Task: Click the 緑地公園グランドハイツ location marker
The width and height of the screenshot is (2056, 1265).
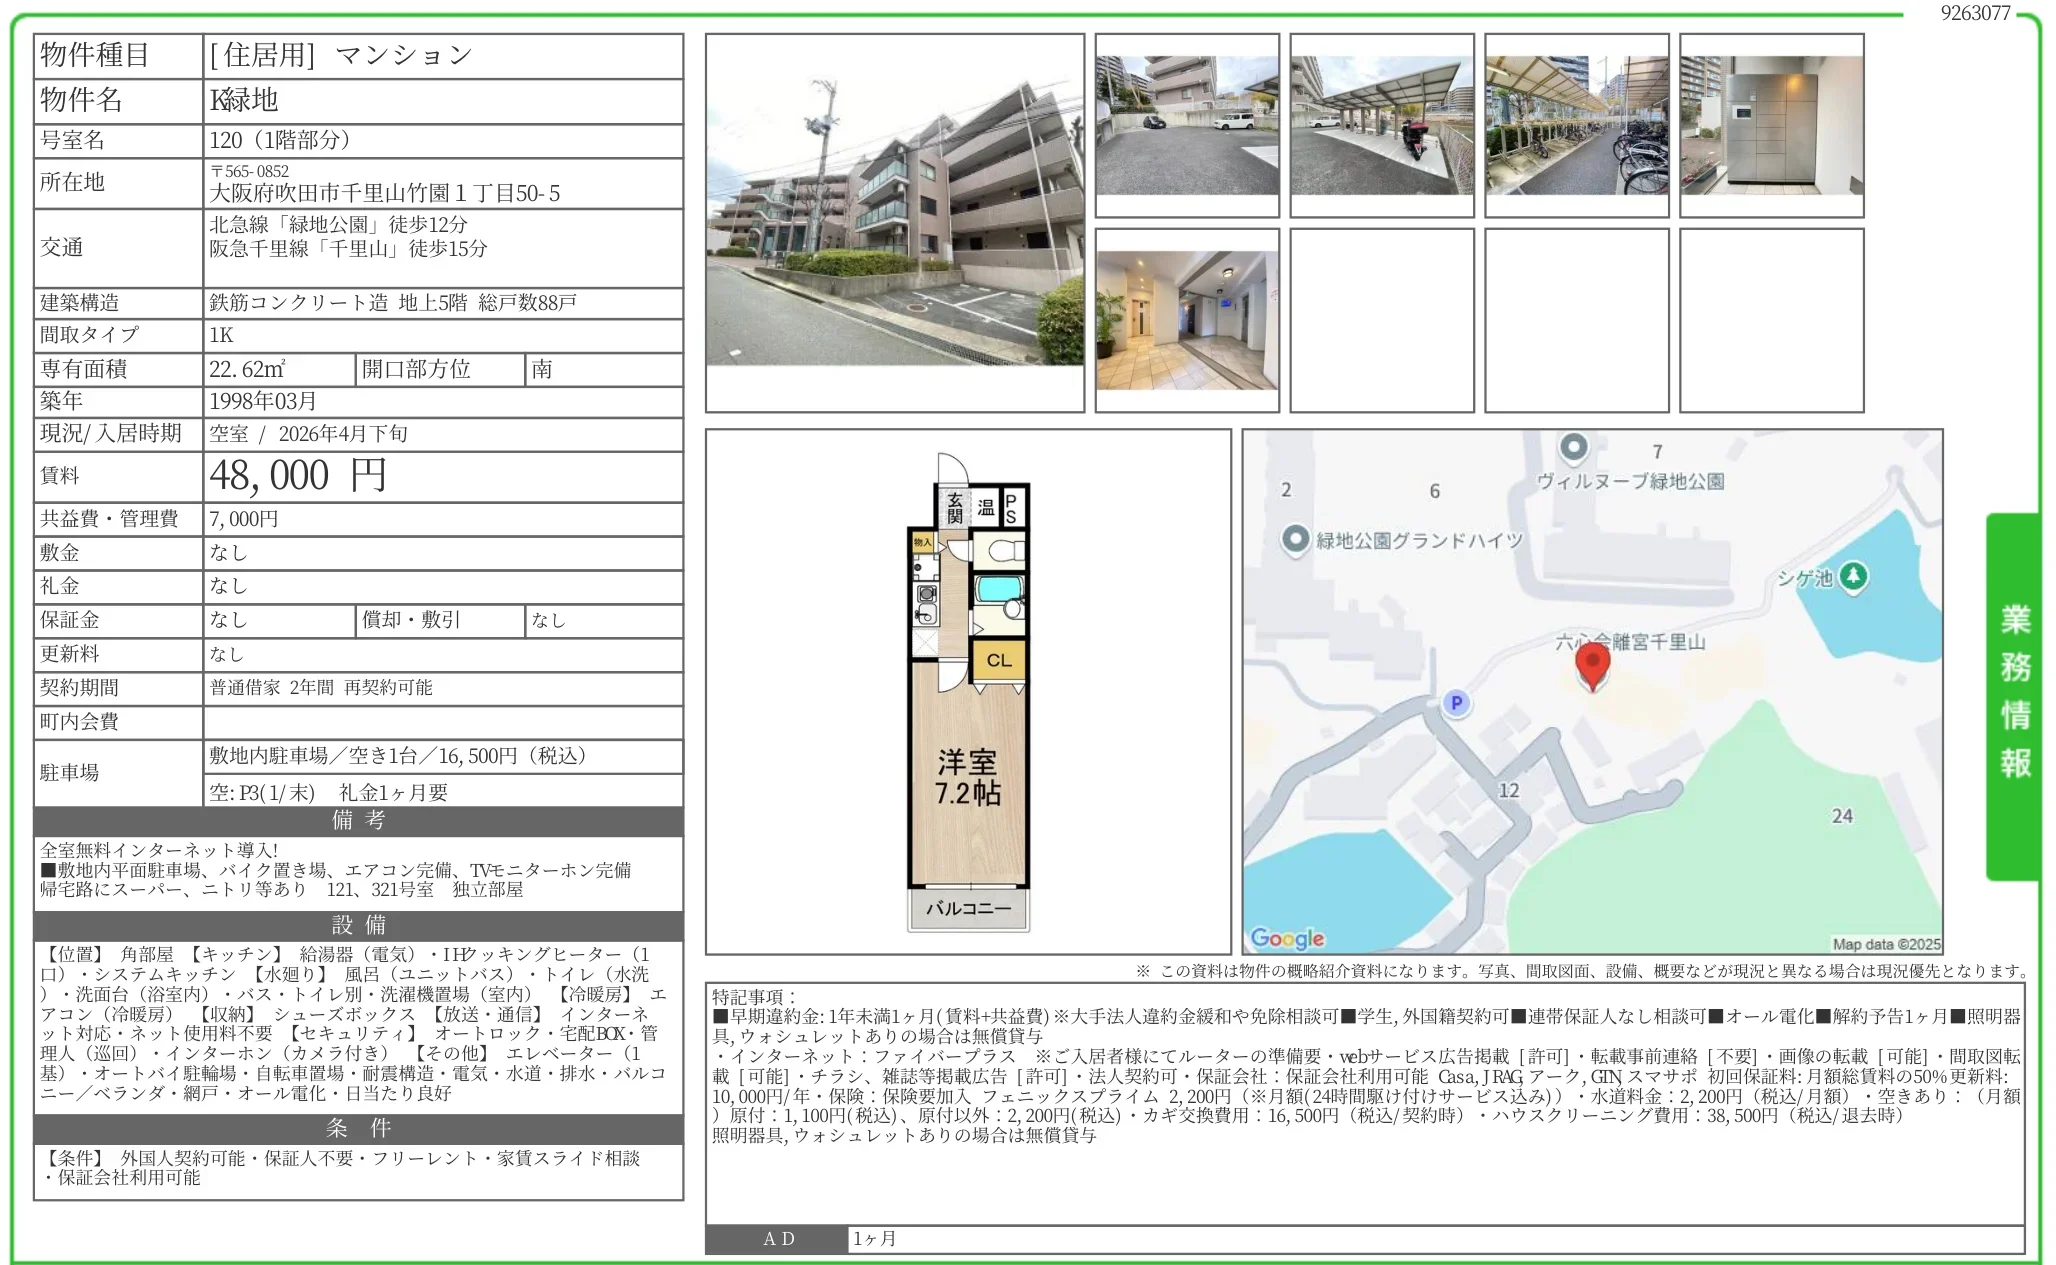Action: pos(1294,537)
